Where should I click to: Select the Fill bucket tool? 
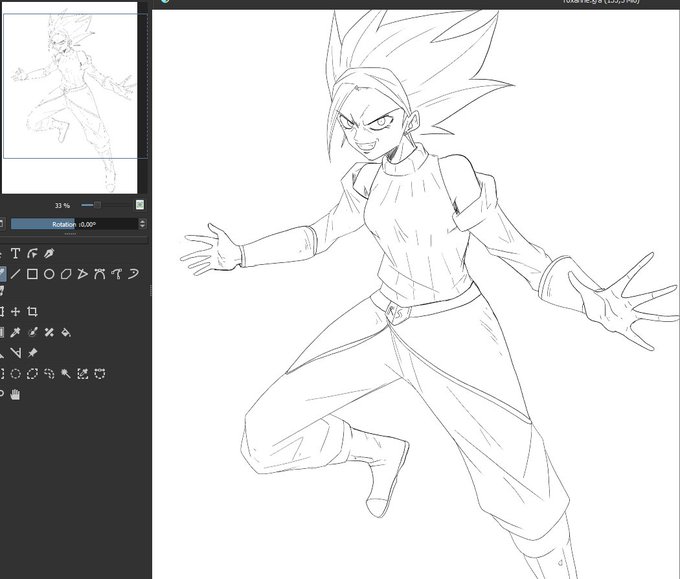click(x=66, y=333)
